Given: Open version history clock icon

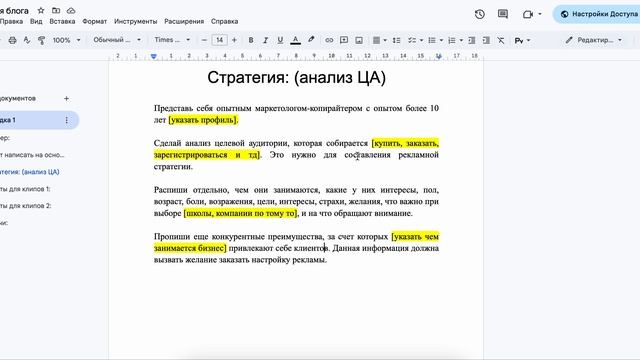Looking at the screenshot, I should 480,14.
